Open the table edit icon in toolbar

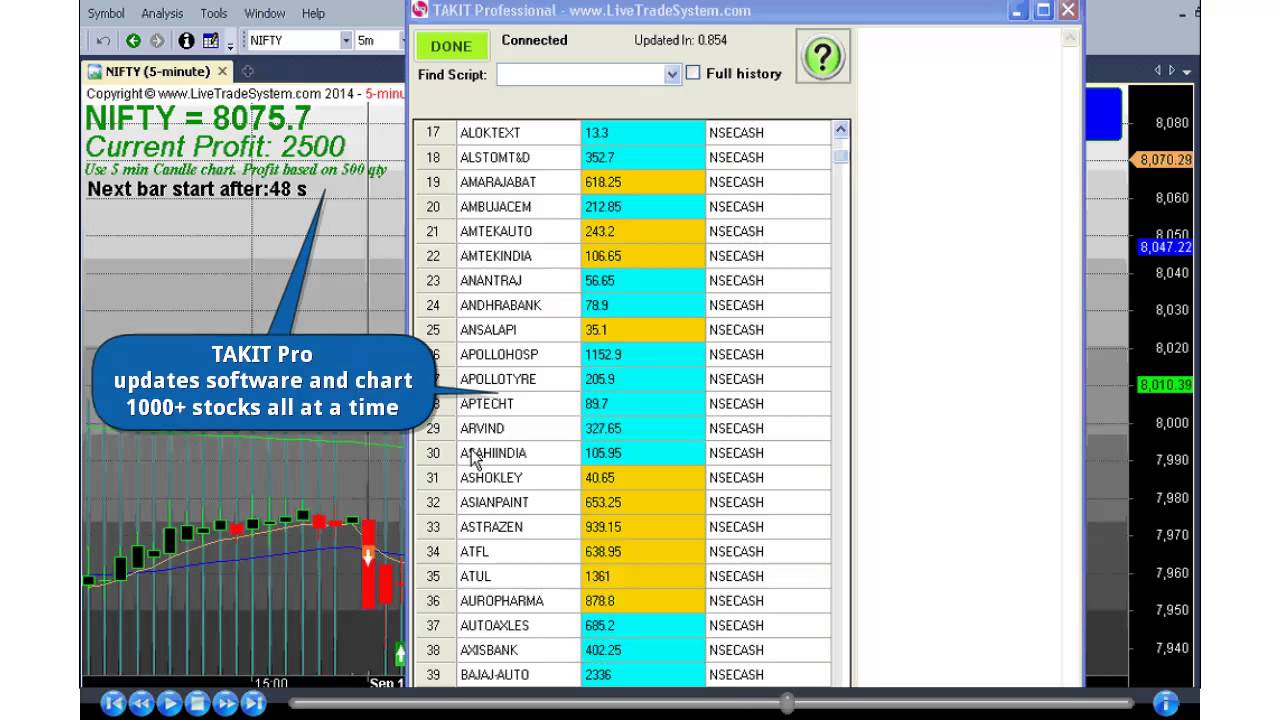click(x=210, y=41)
